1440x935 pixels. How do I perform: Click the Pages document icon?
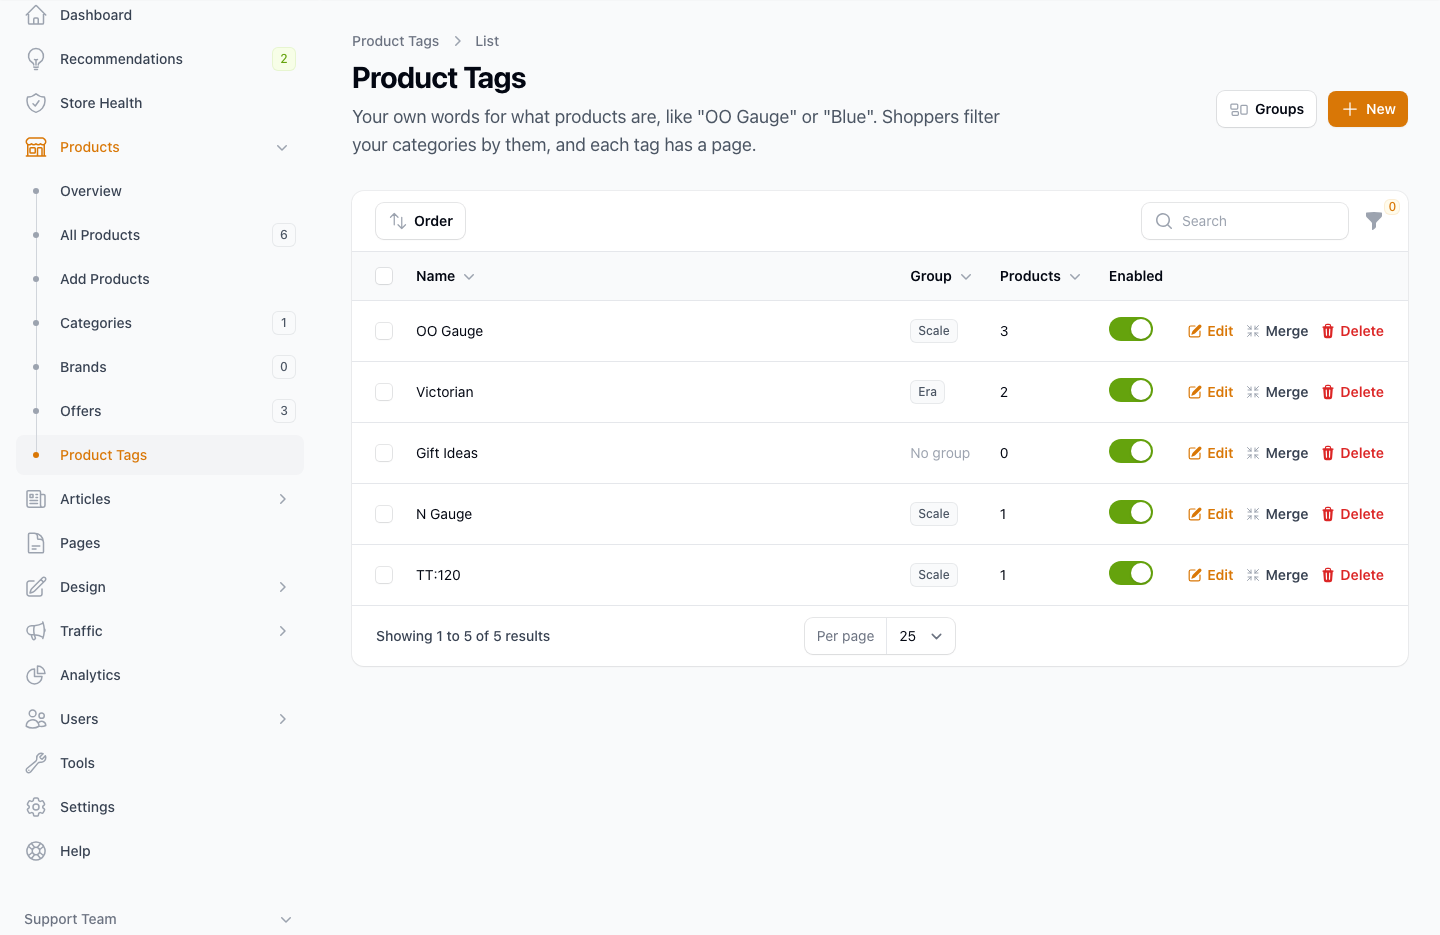tap(36, 543)
